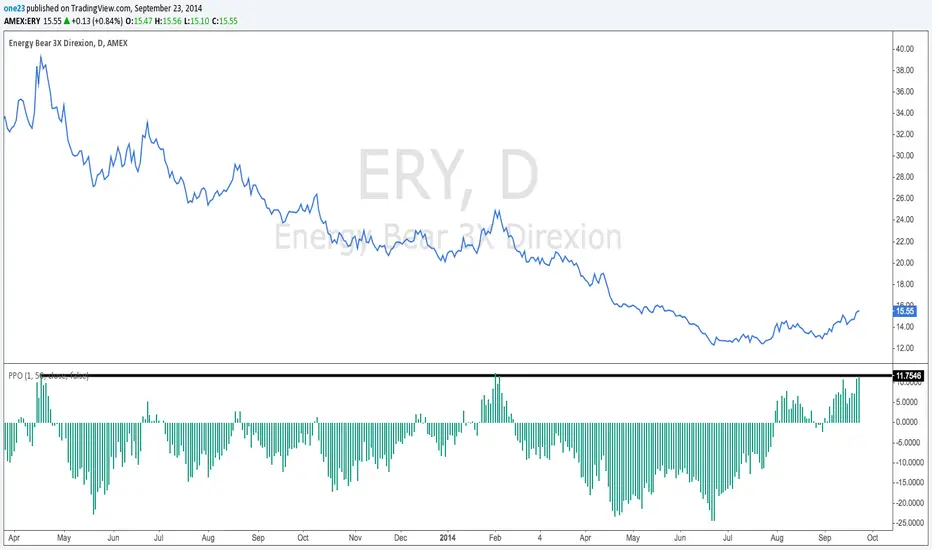Click the Jul label after 2014

click(727, 538)
